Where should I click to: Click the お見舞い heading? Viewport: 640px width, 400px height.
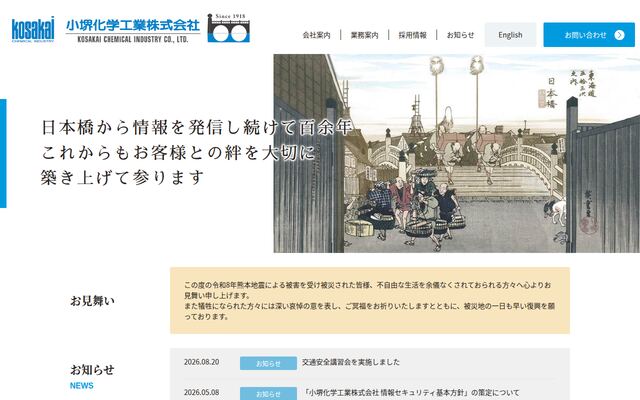tap(92, 301)
